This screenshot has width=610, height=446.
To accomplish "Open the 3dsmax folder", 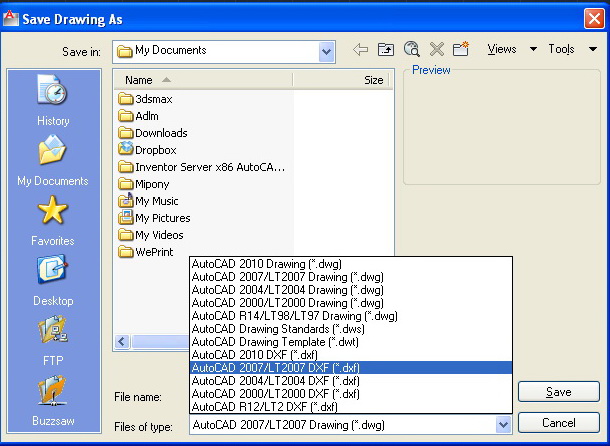I will pos(145,99).
